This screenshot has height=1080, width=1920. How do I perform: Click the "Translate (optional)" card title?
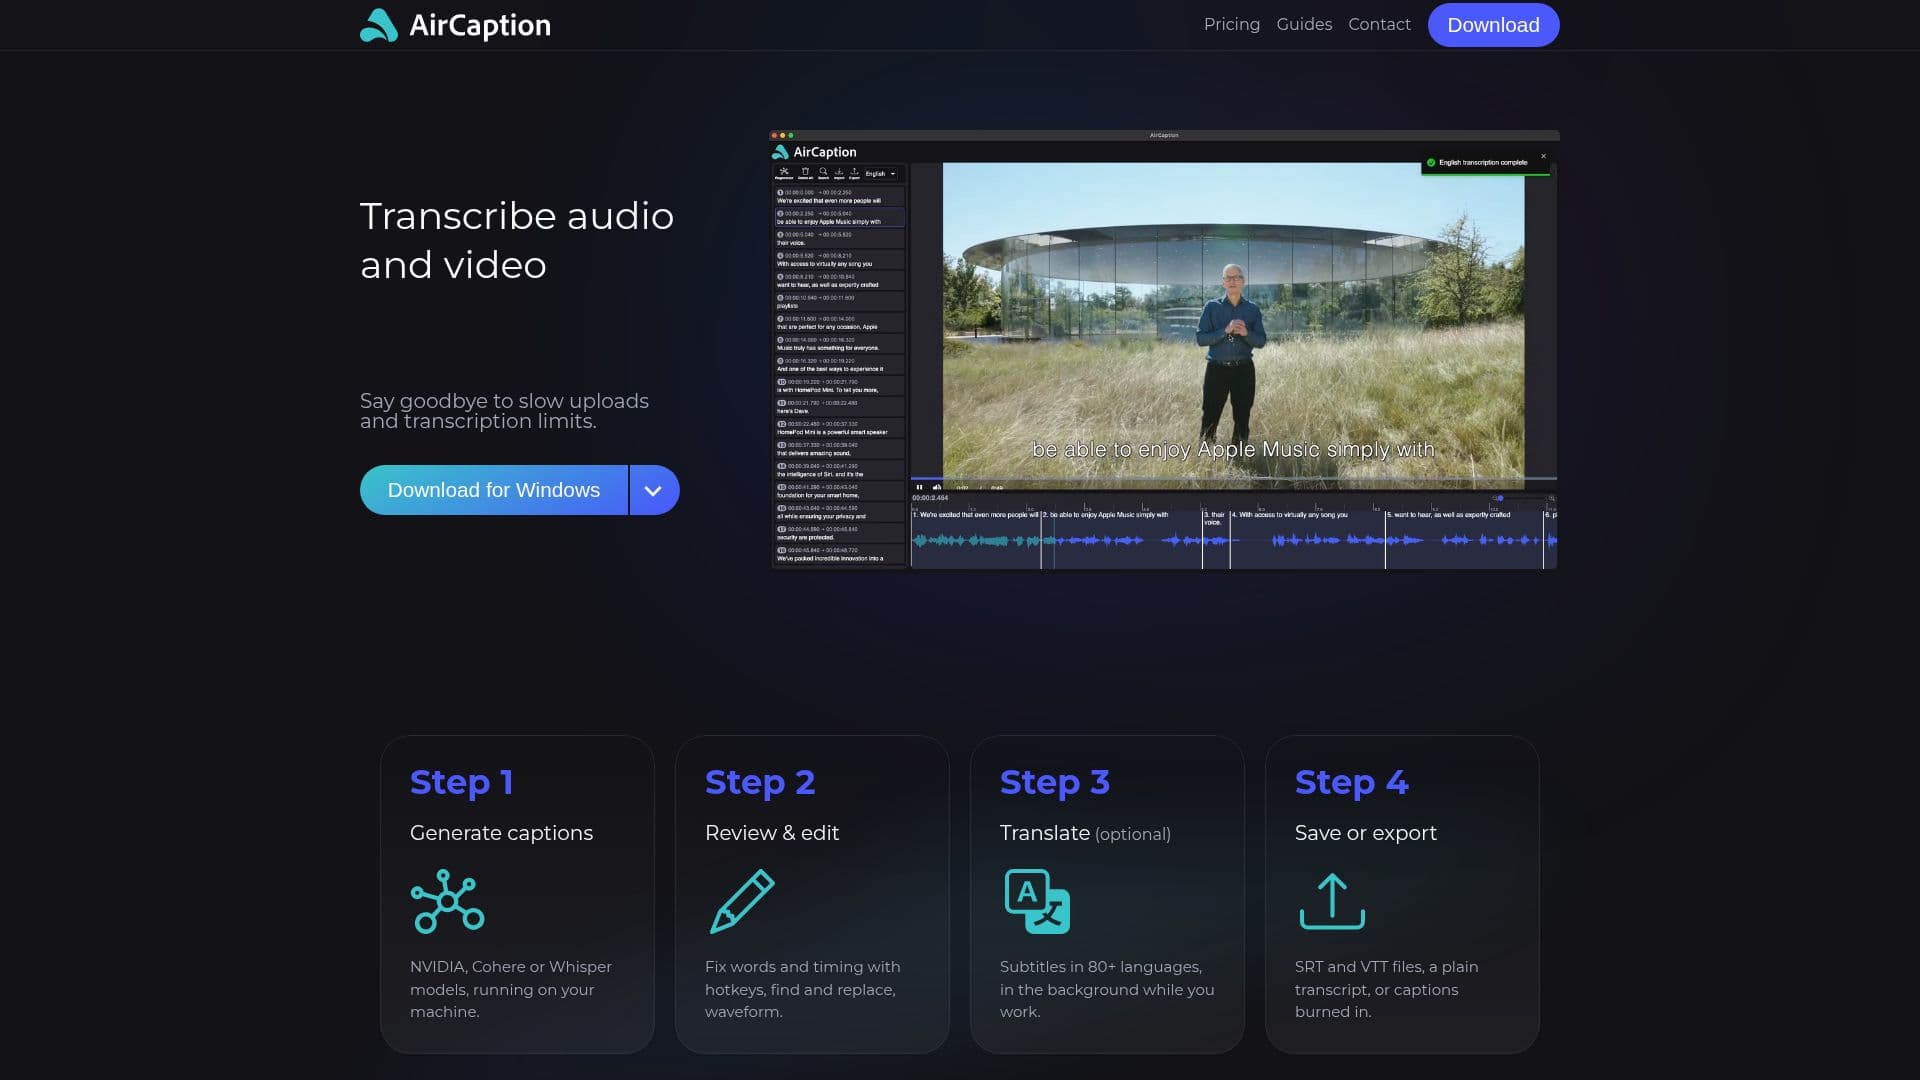click(x=1085, y=833)
